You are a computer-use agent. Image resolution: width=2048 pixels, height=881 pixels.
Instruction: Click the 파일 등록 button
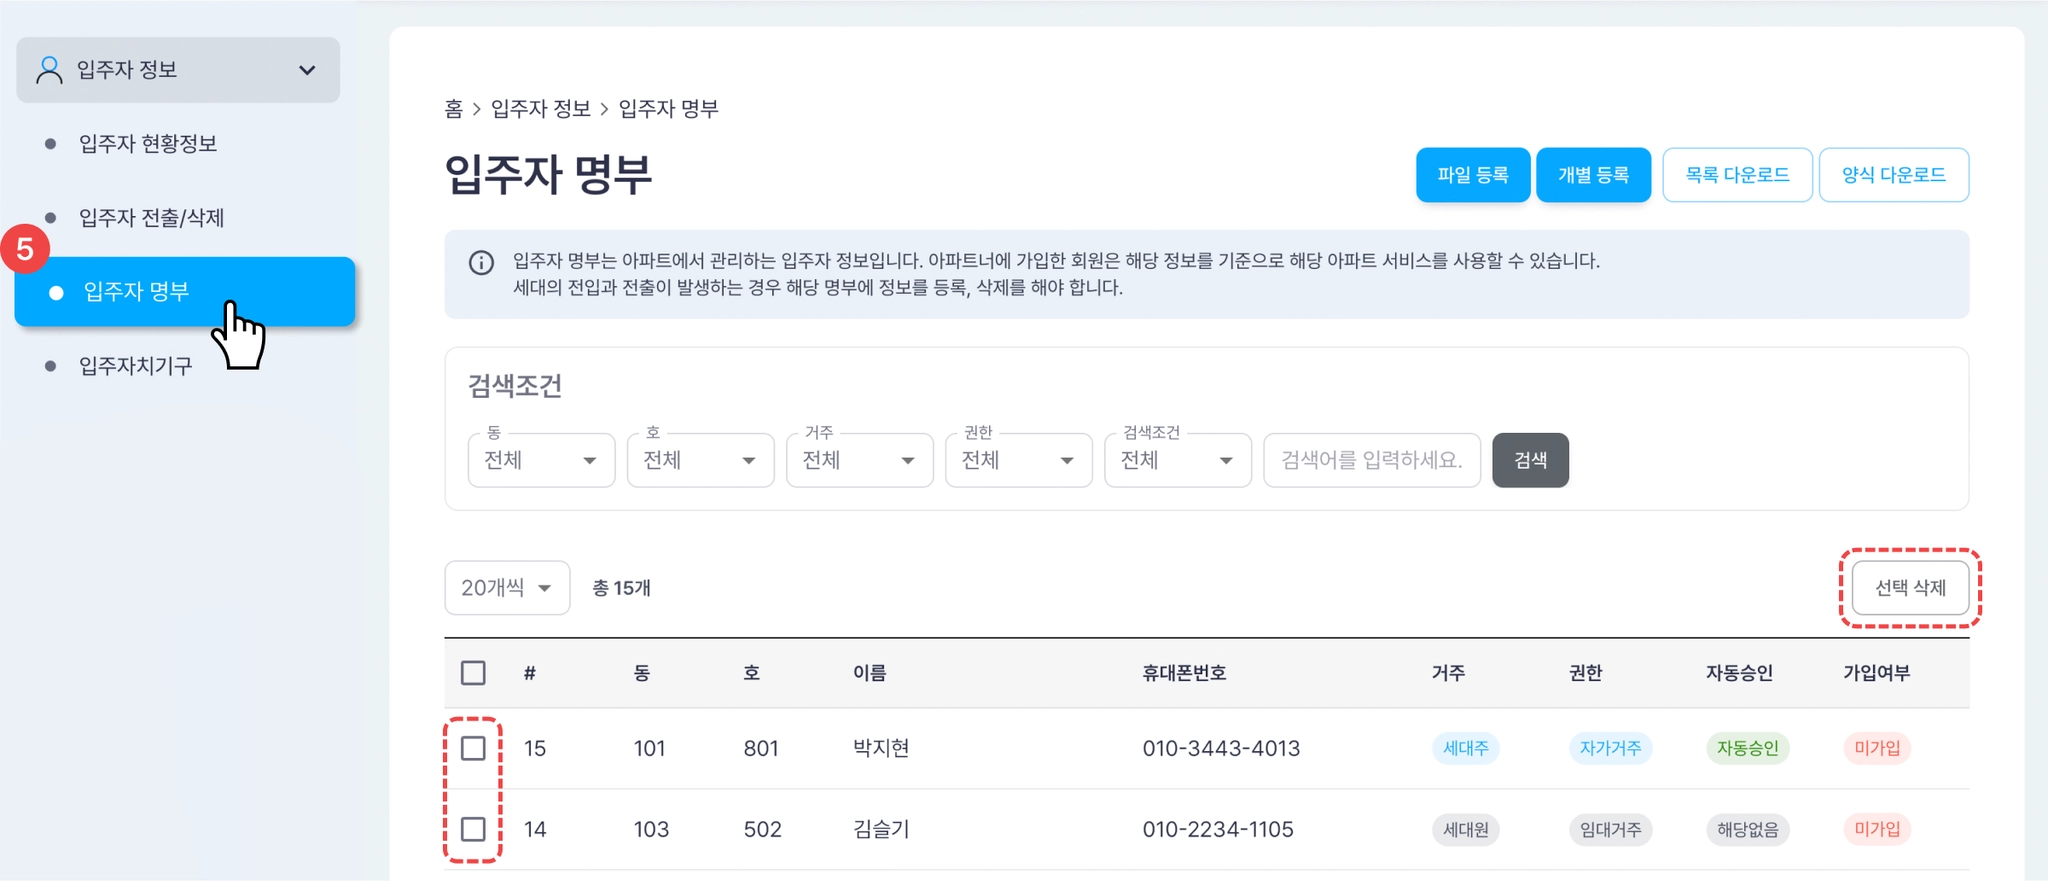click(1473, 175)
